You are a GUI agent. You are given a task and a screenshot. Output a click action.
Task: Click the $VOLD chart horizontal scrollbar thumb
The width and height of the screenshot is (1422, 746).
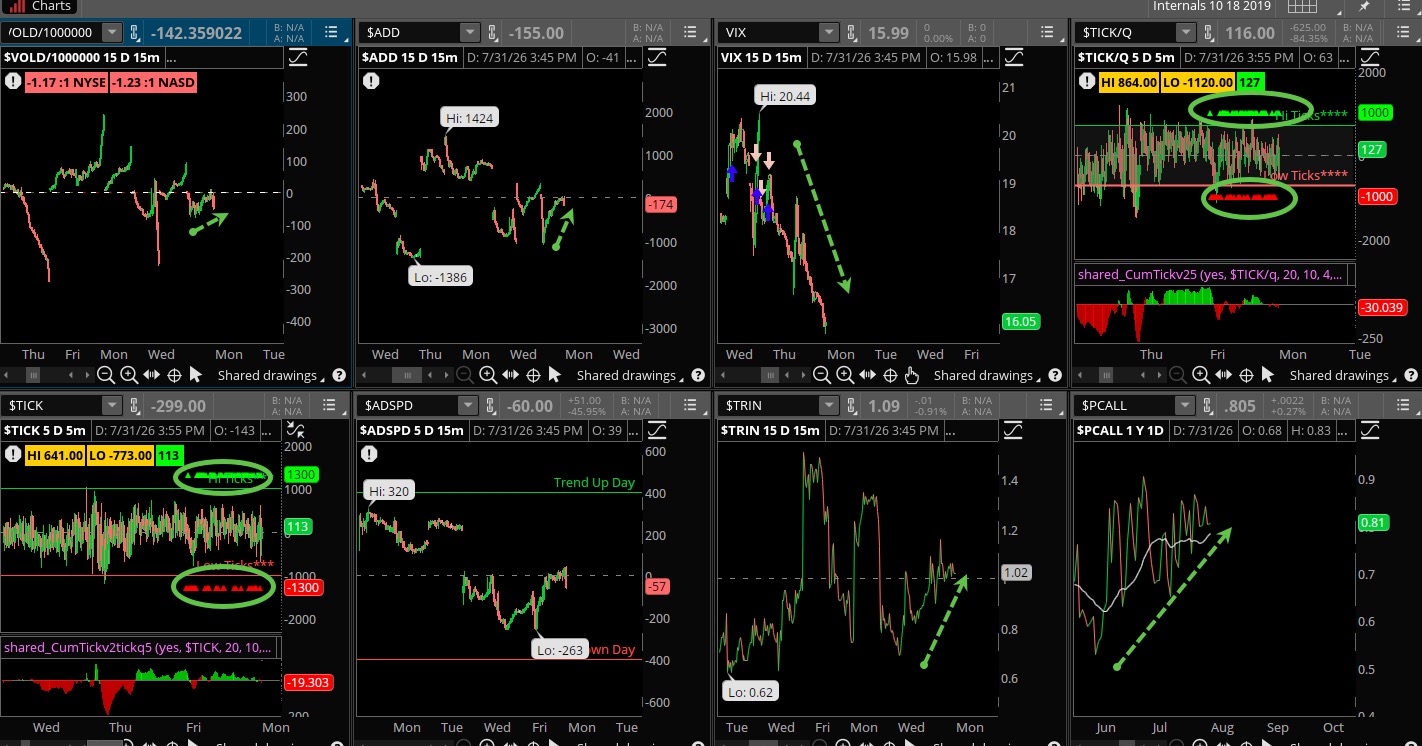(33, 375)
